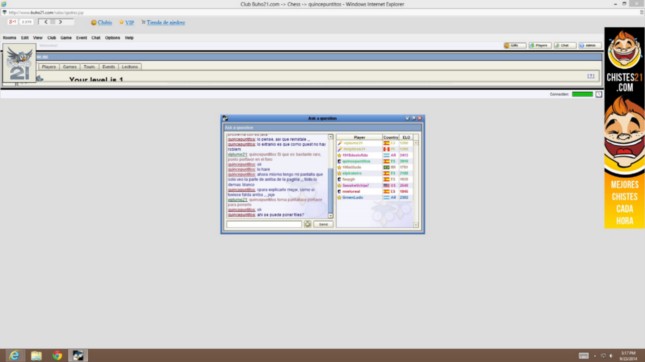Viewport: 645px width, 362px height.
Task: Open File Explorer from the taskbar
Action: pos(36,355)
